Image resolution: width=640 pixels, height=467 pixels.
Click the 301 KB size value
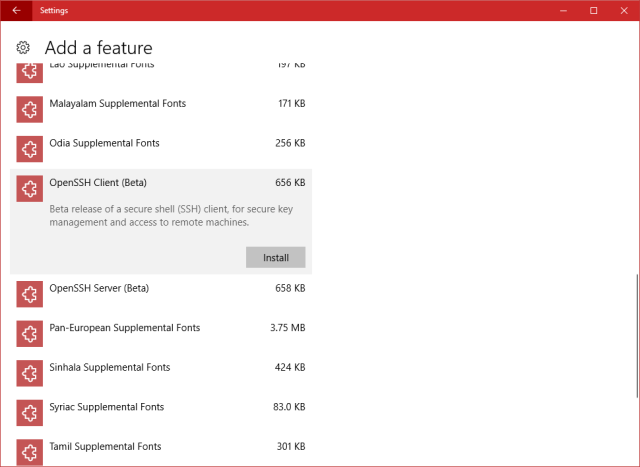[291, 447]
